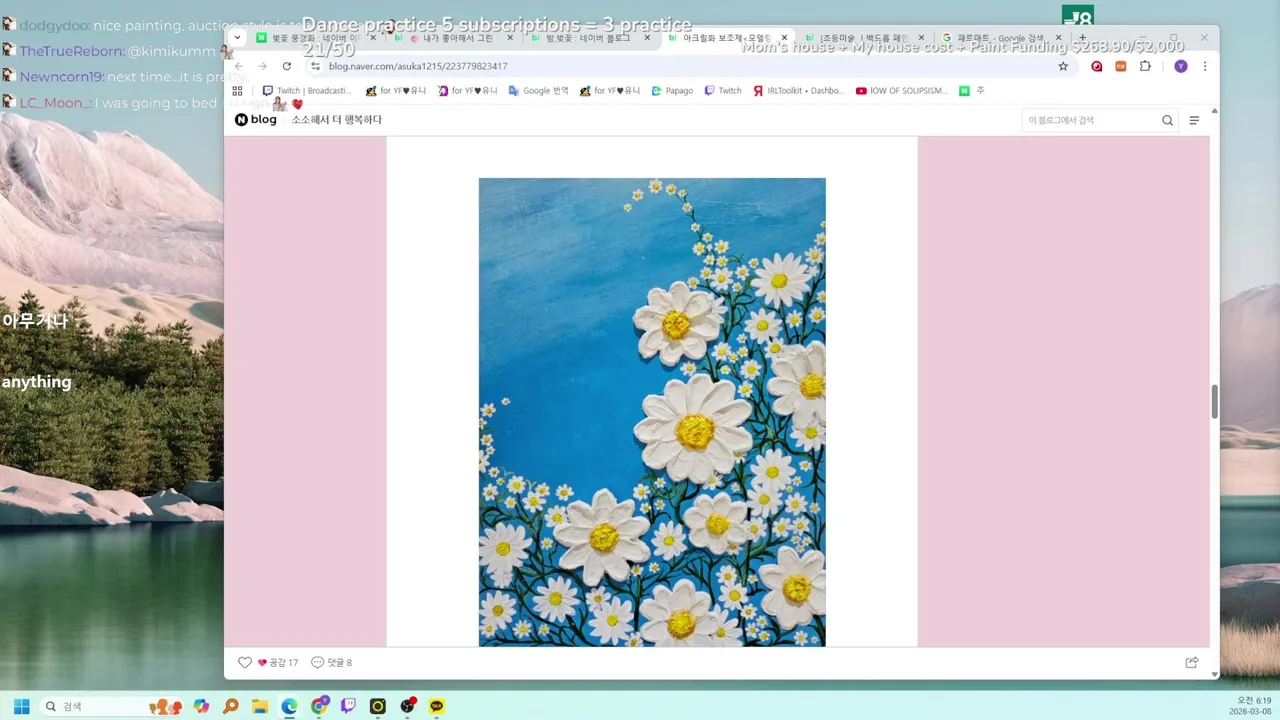The width and height of the screenshot is (1280, 720).
Task: Open IOW OF SOLIPSISM... bookmark
Action: 902,90
